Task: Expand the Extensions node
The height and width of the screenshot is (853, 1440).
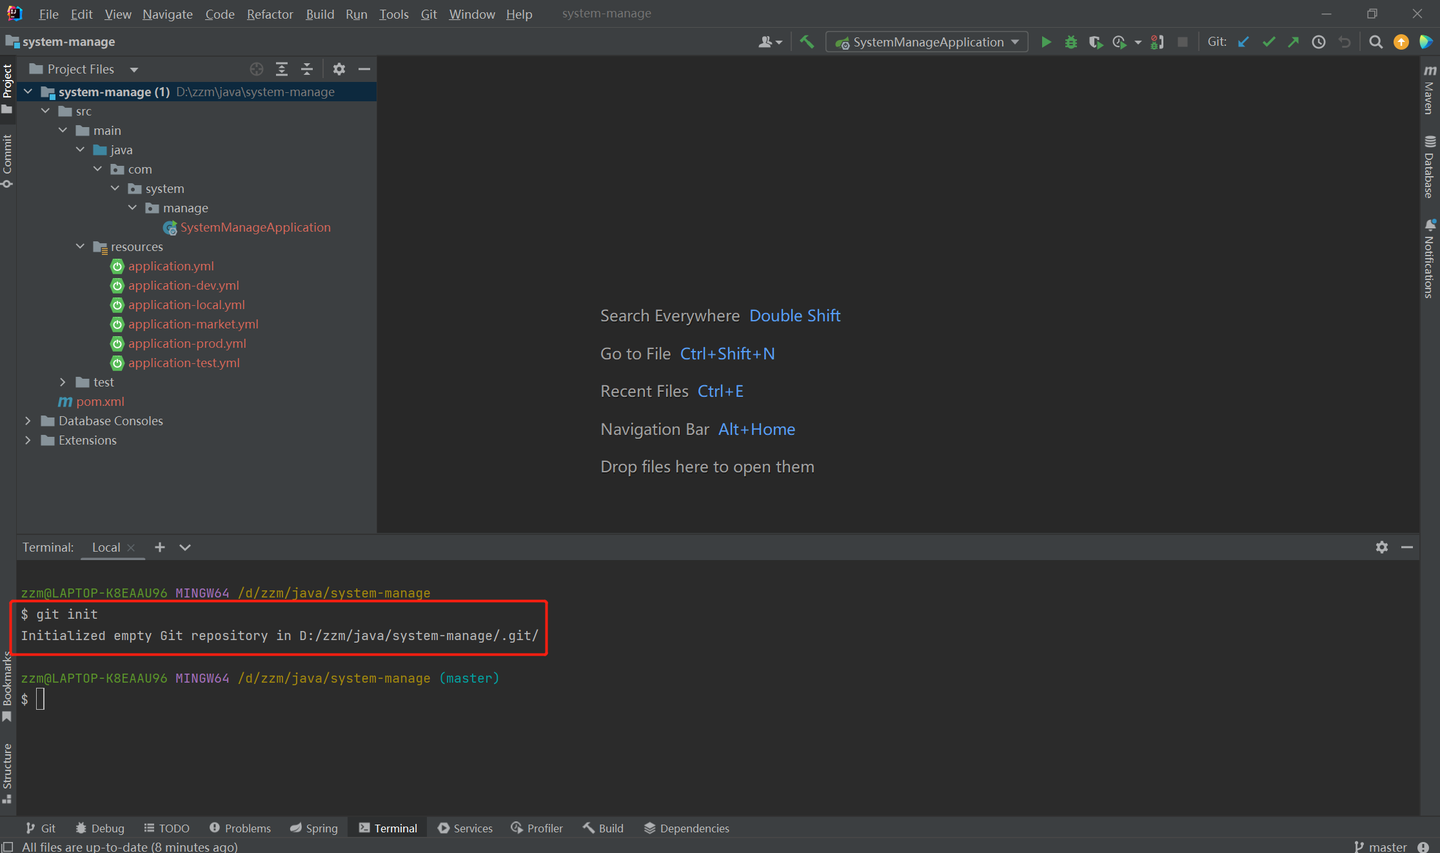Action: pos(28,440)
